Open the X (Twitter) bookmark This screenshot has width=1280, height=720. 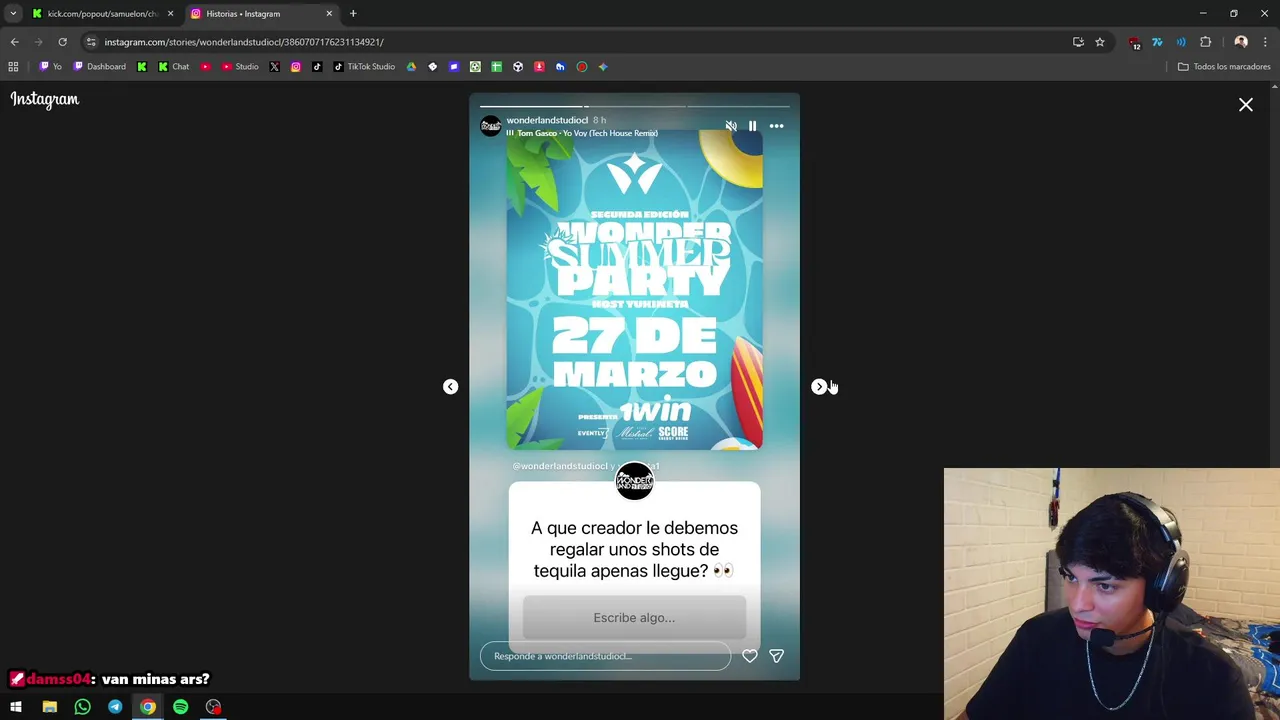click(274, 67)
